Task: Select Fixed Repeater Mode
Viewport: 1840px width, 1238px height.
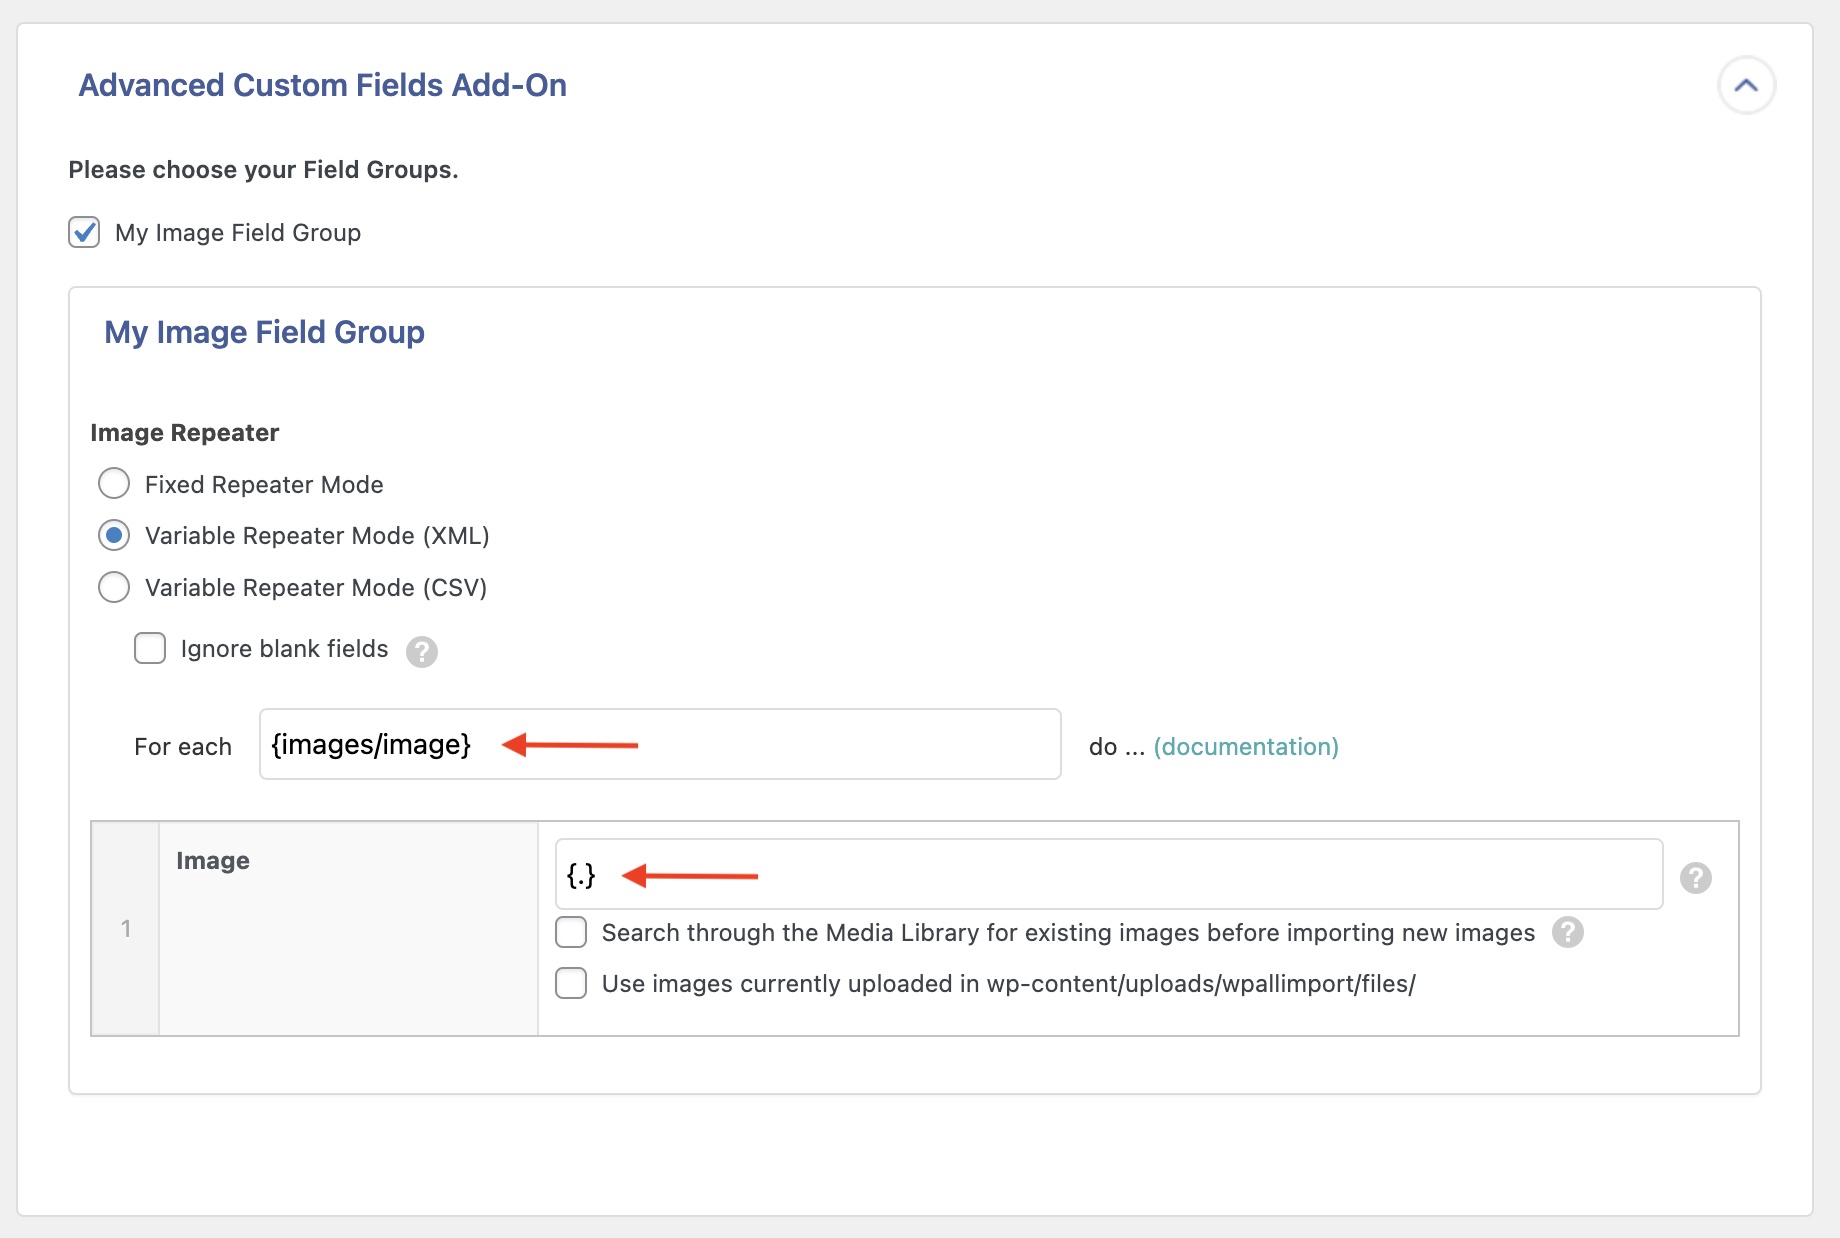Action: coord(114,484)
